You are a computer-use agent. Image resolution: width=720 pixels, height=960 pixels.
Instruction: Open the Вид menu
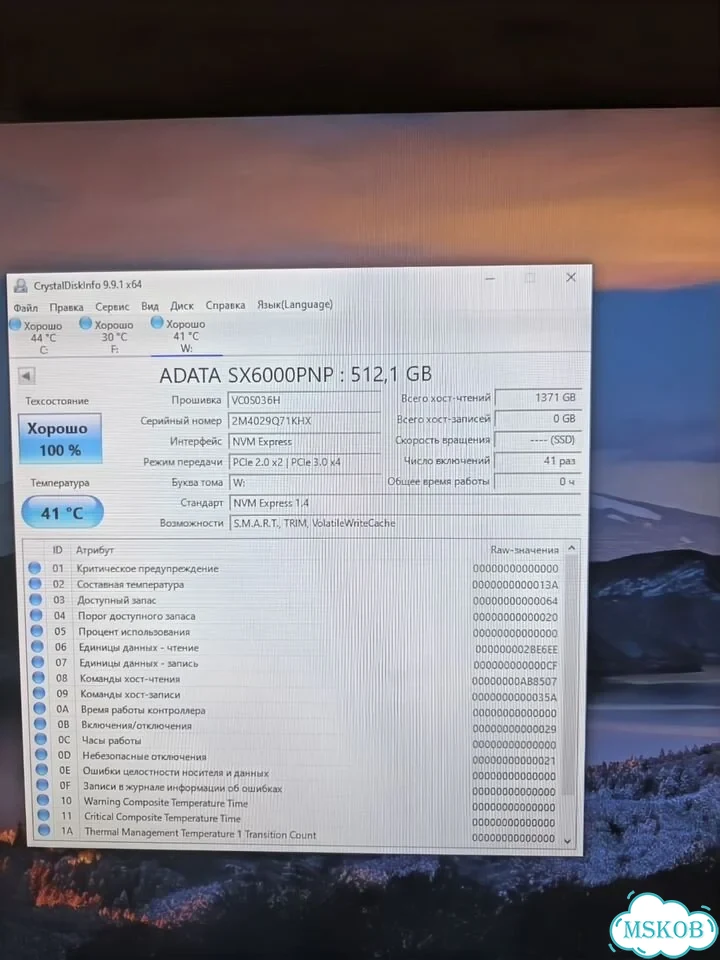149,306
